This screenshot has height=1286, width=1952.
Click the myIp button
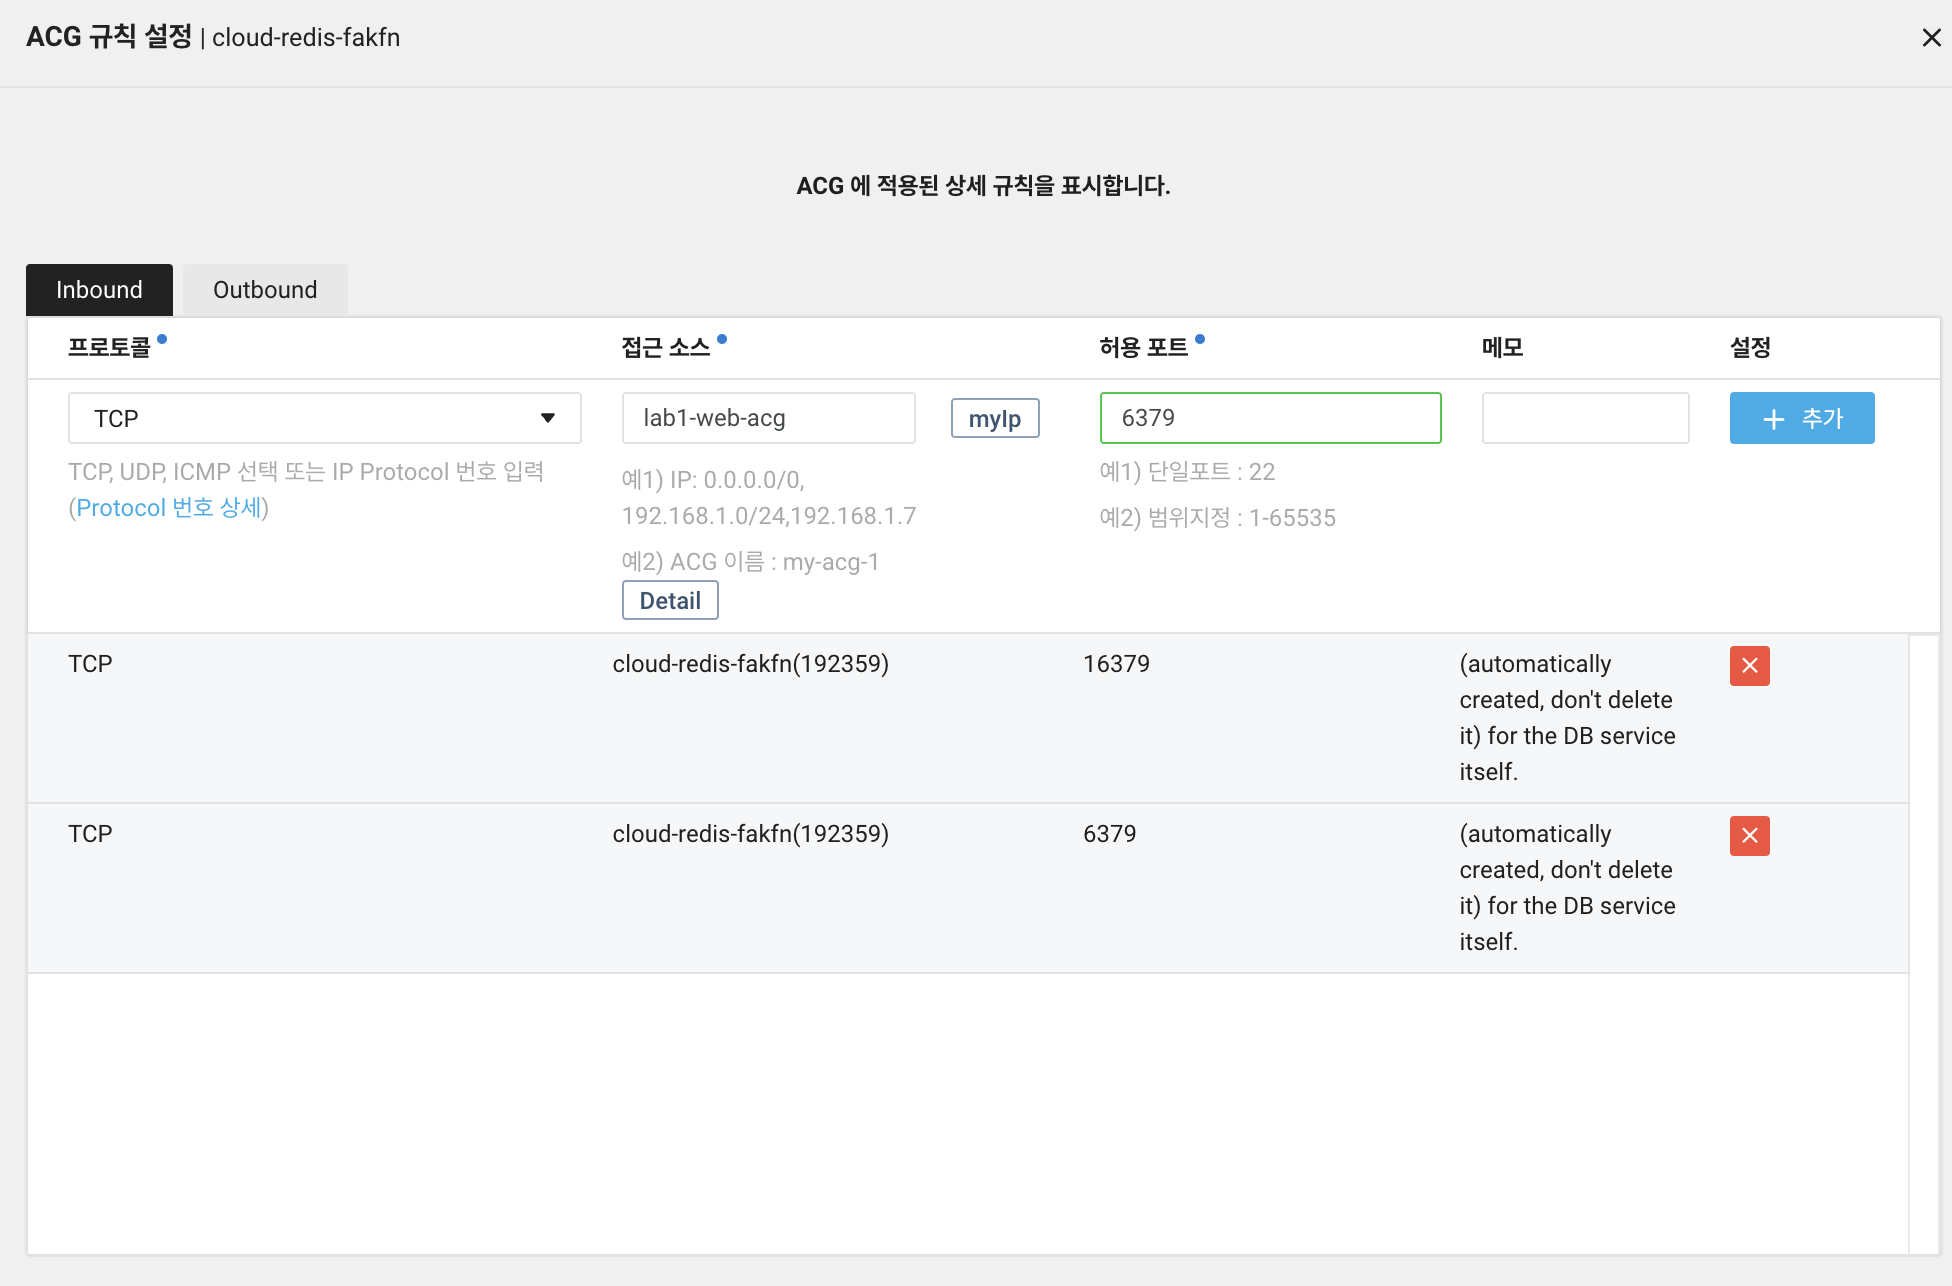994,419
